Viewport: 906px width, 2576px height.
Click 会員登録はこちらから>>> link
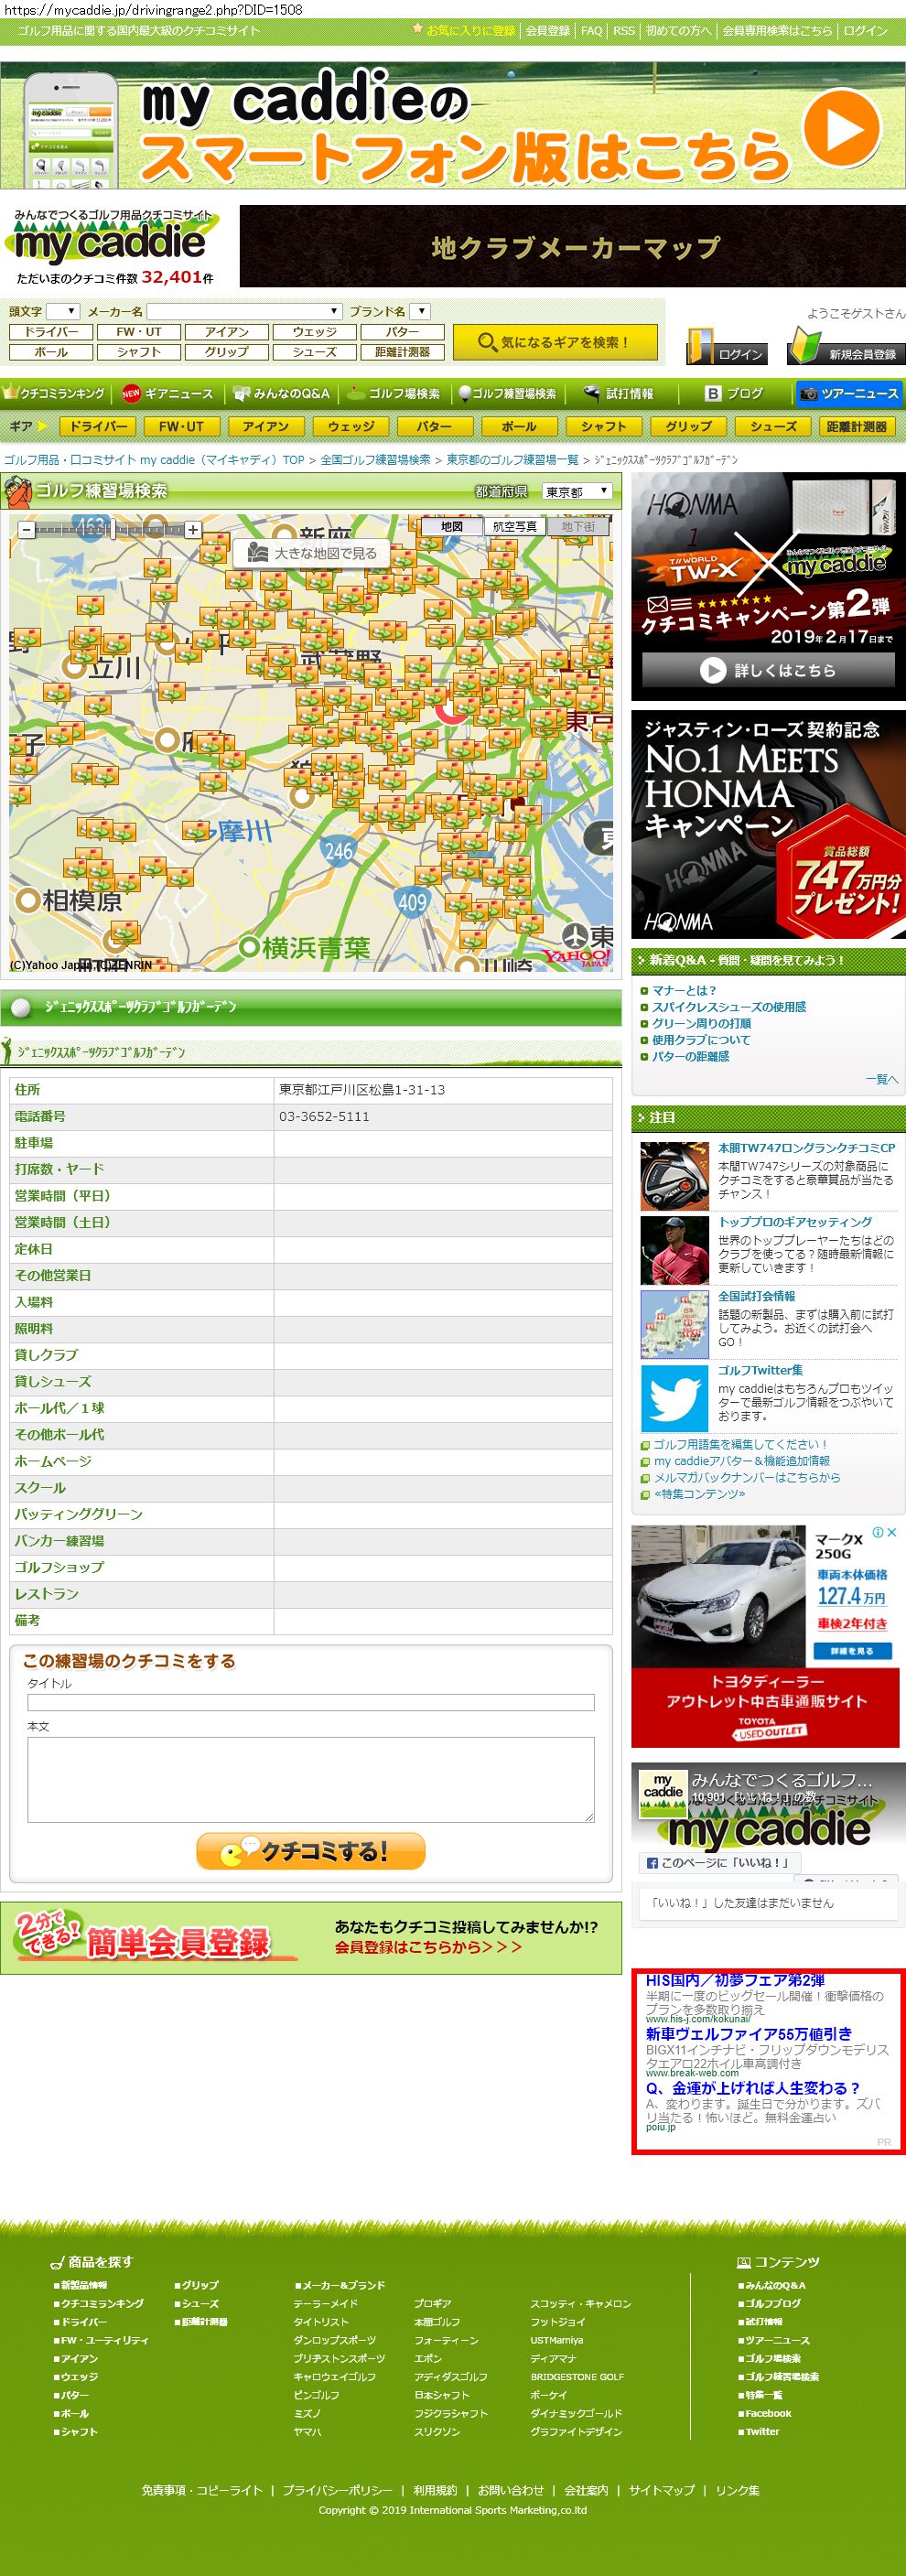pos(428,1947)
